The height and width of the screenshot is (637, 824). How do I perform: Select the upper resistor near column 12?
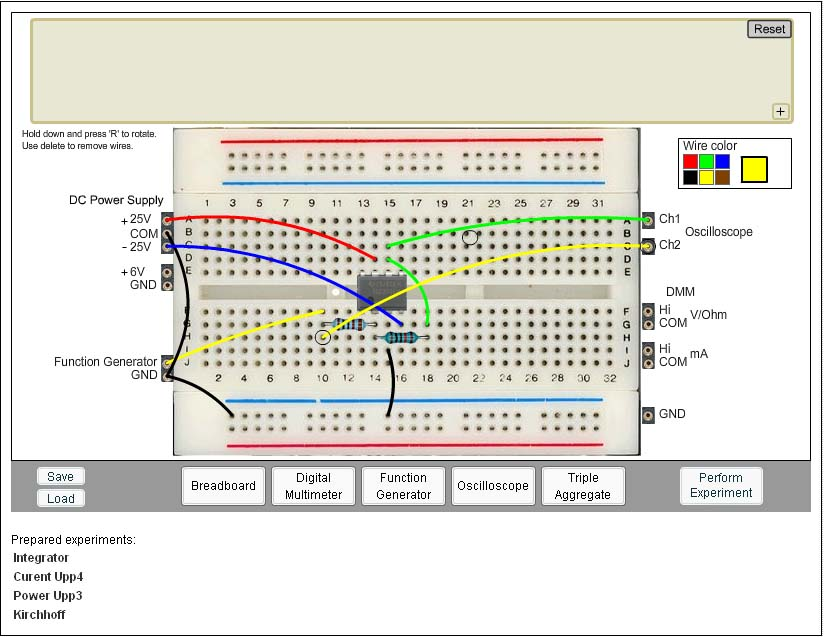(x=348, y=324)
